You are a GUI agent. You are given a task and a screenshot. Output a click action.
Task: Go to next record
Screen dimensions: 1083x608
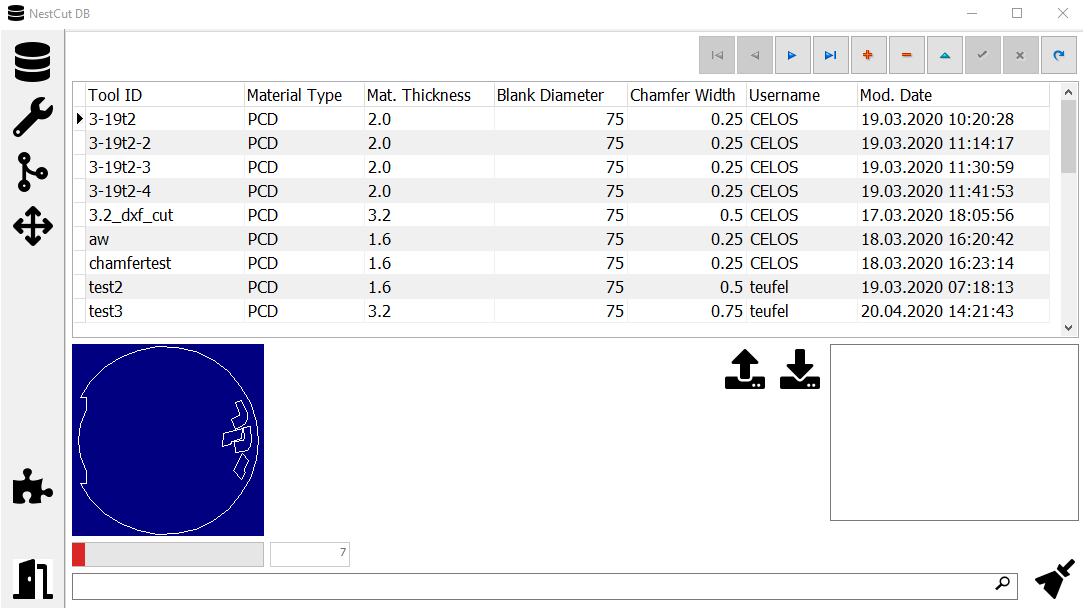[792, 55]
